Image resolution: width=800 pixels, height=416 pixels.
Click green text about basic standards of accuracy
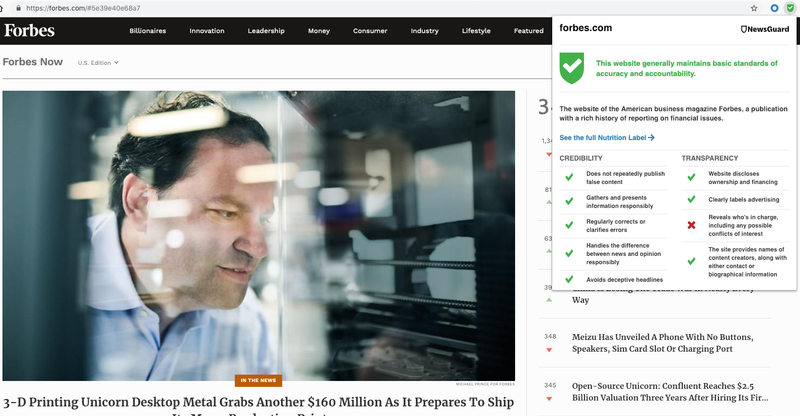pos(687,68)
